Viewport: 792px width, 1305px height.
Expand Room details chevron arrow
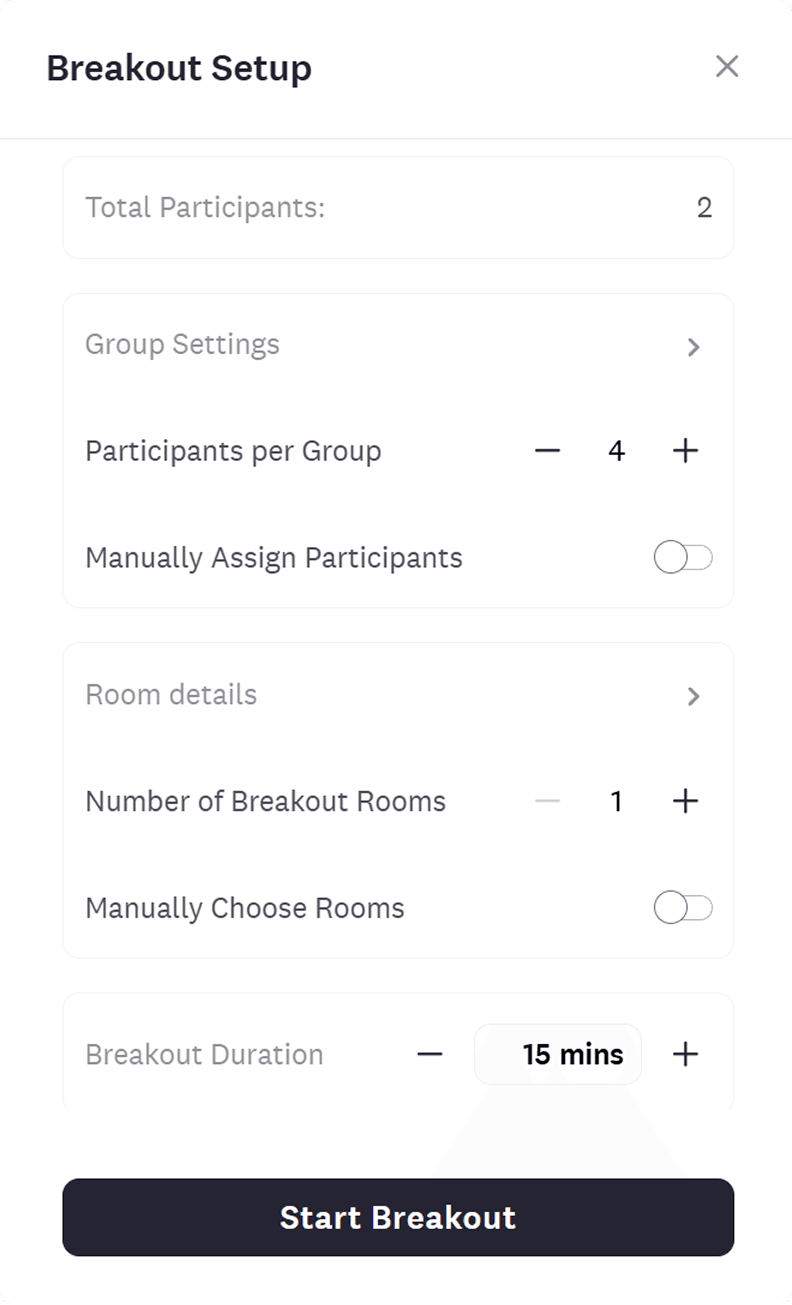pos(694,697)
